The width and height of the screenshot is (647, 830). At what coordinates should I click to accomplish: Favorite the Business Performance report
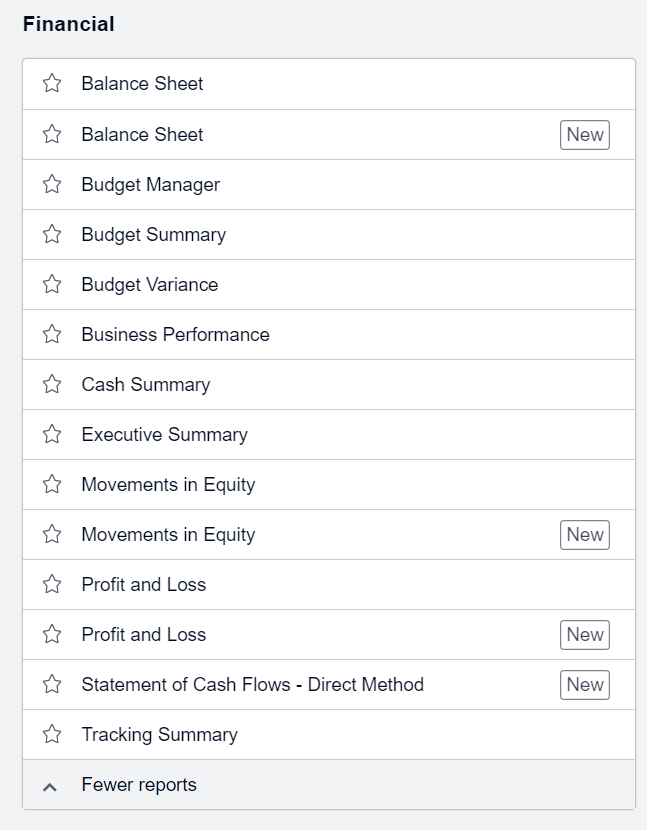[51, 334]
